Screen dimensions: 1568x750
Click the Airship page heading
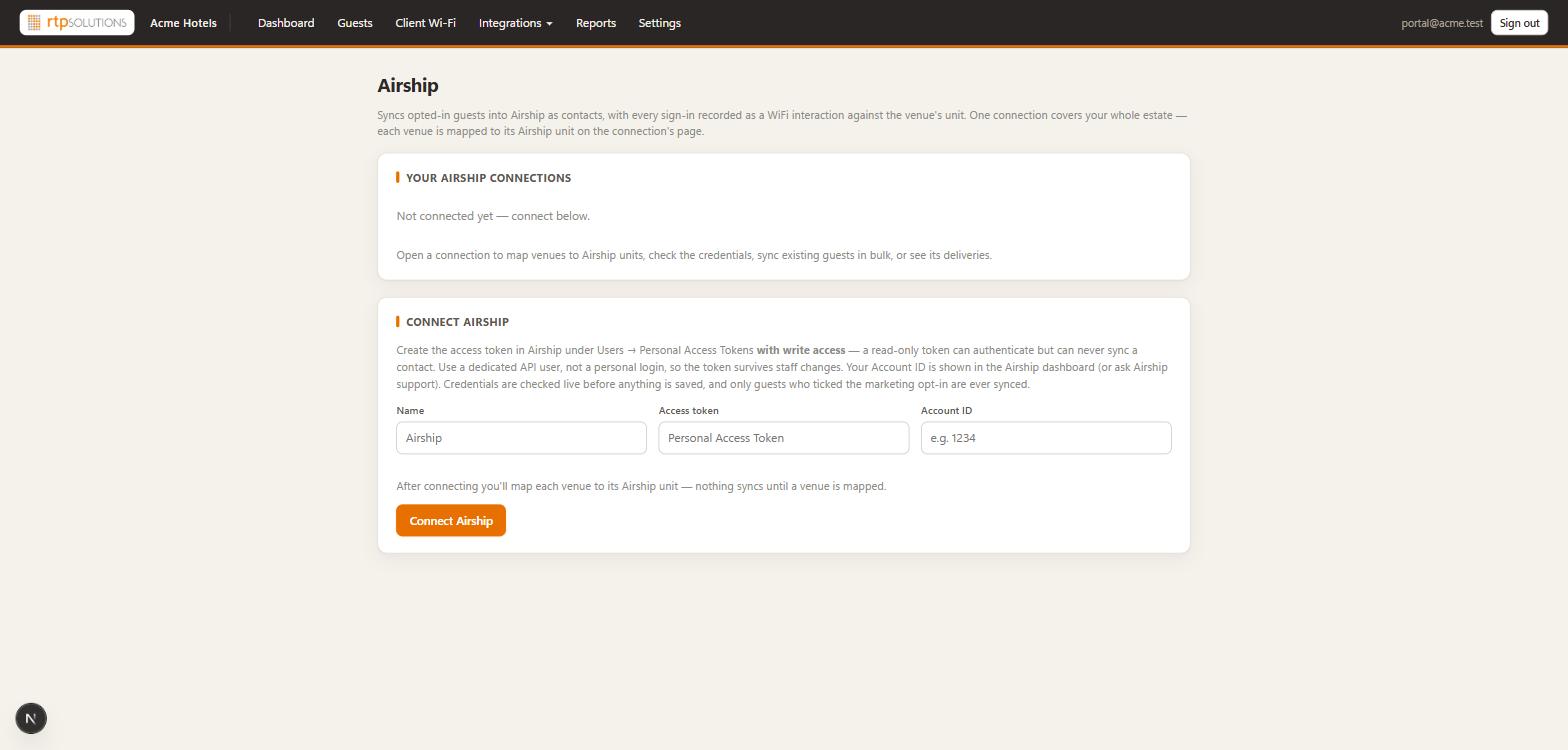tap(408, 86)
